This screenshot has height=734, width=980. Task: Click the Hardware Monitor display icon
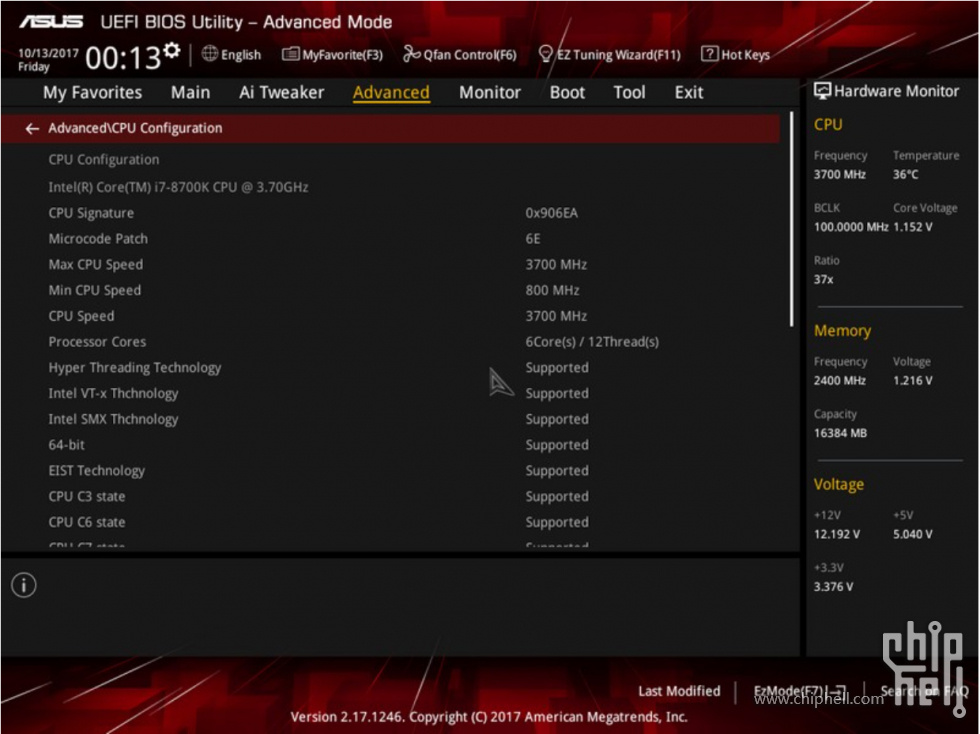[822, 91]
